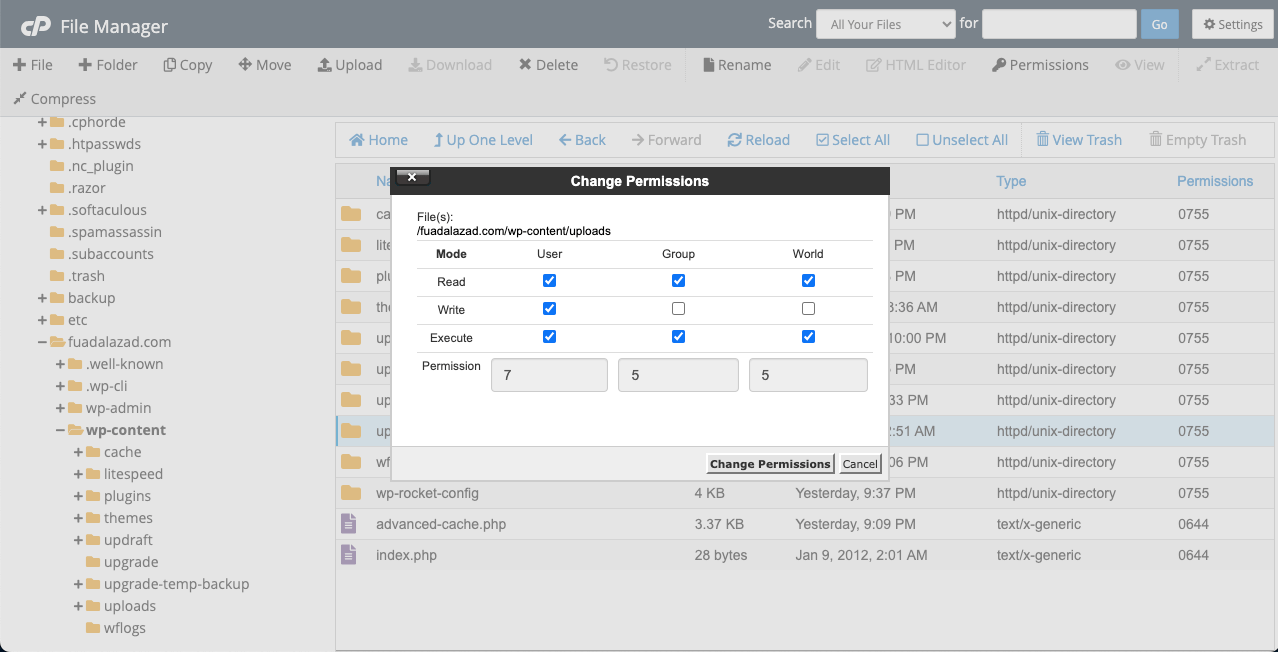Click the Rename toolbar button
Image resolution: width=1278 pixels, height=652 pixels.
pyautogui.click(x=737, y=65)
